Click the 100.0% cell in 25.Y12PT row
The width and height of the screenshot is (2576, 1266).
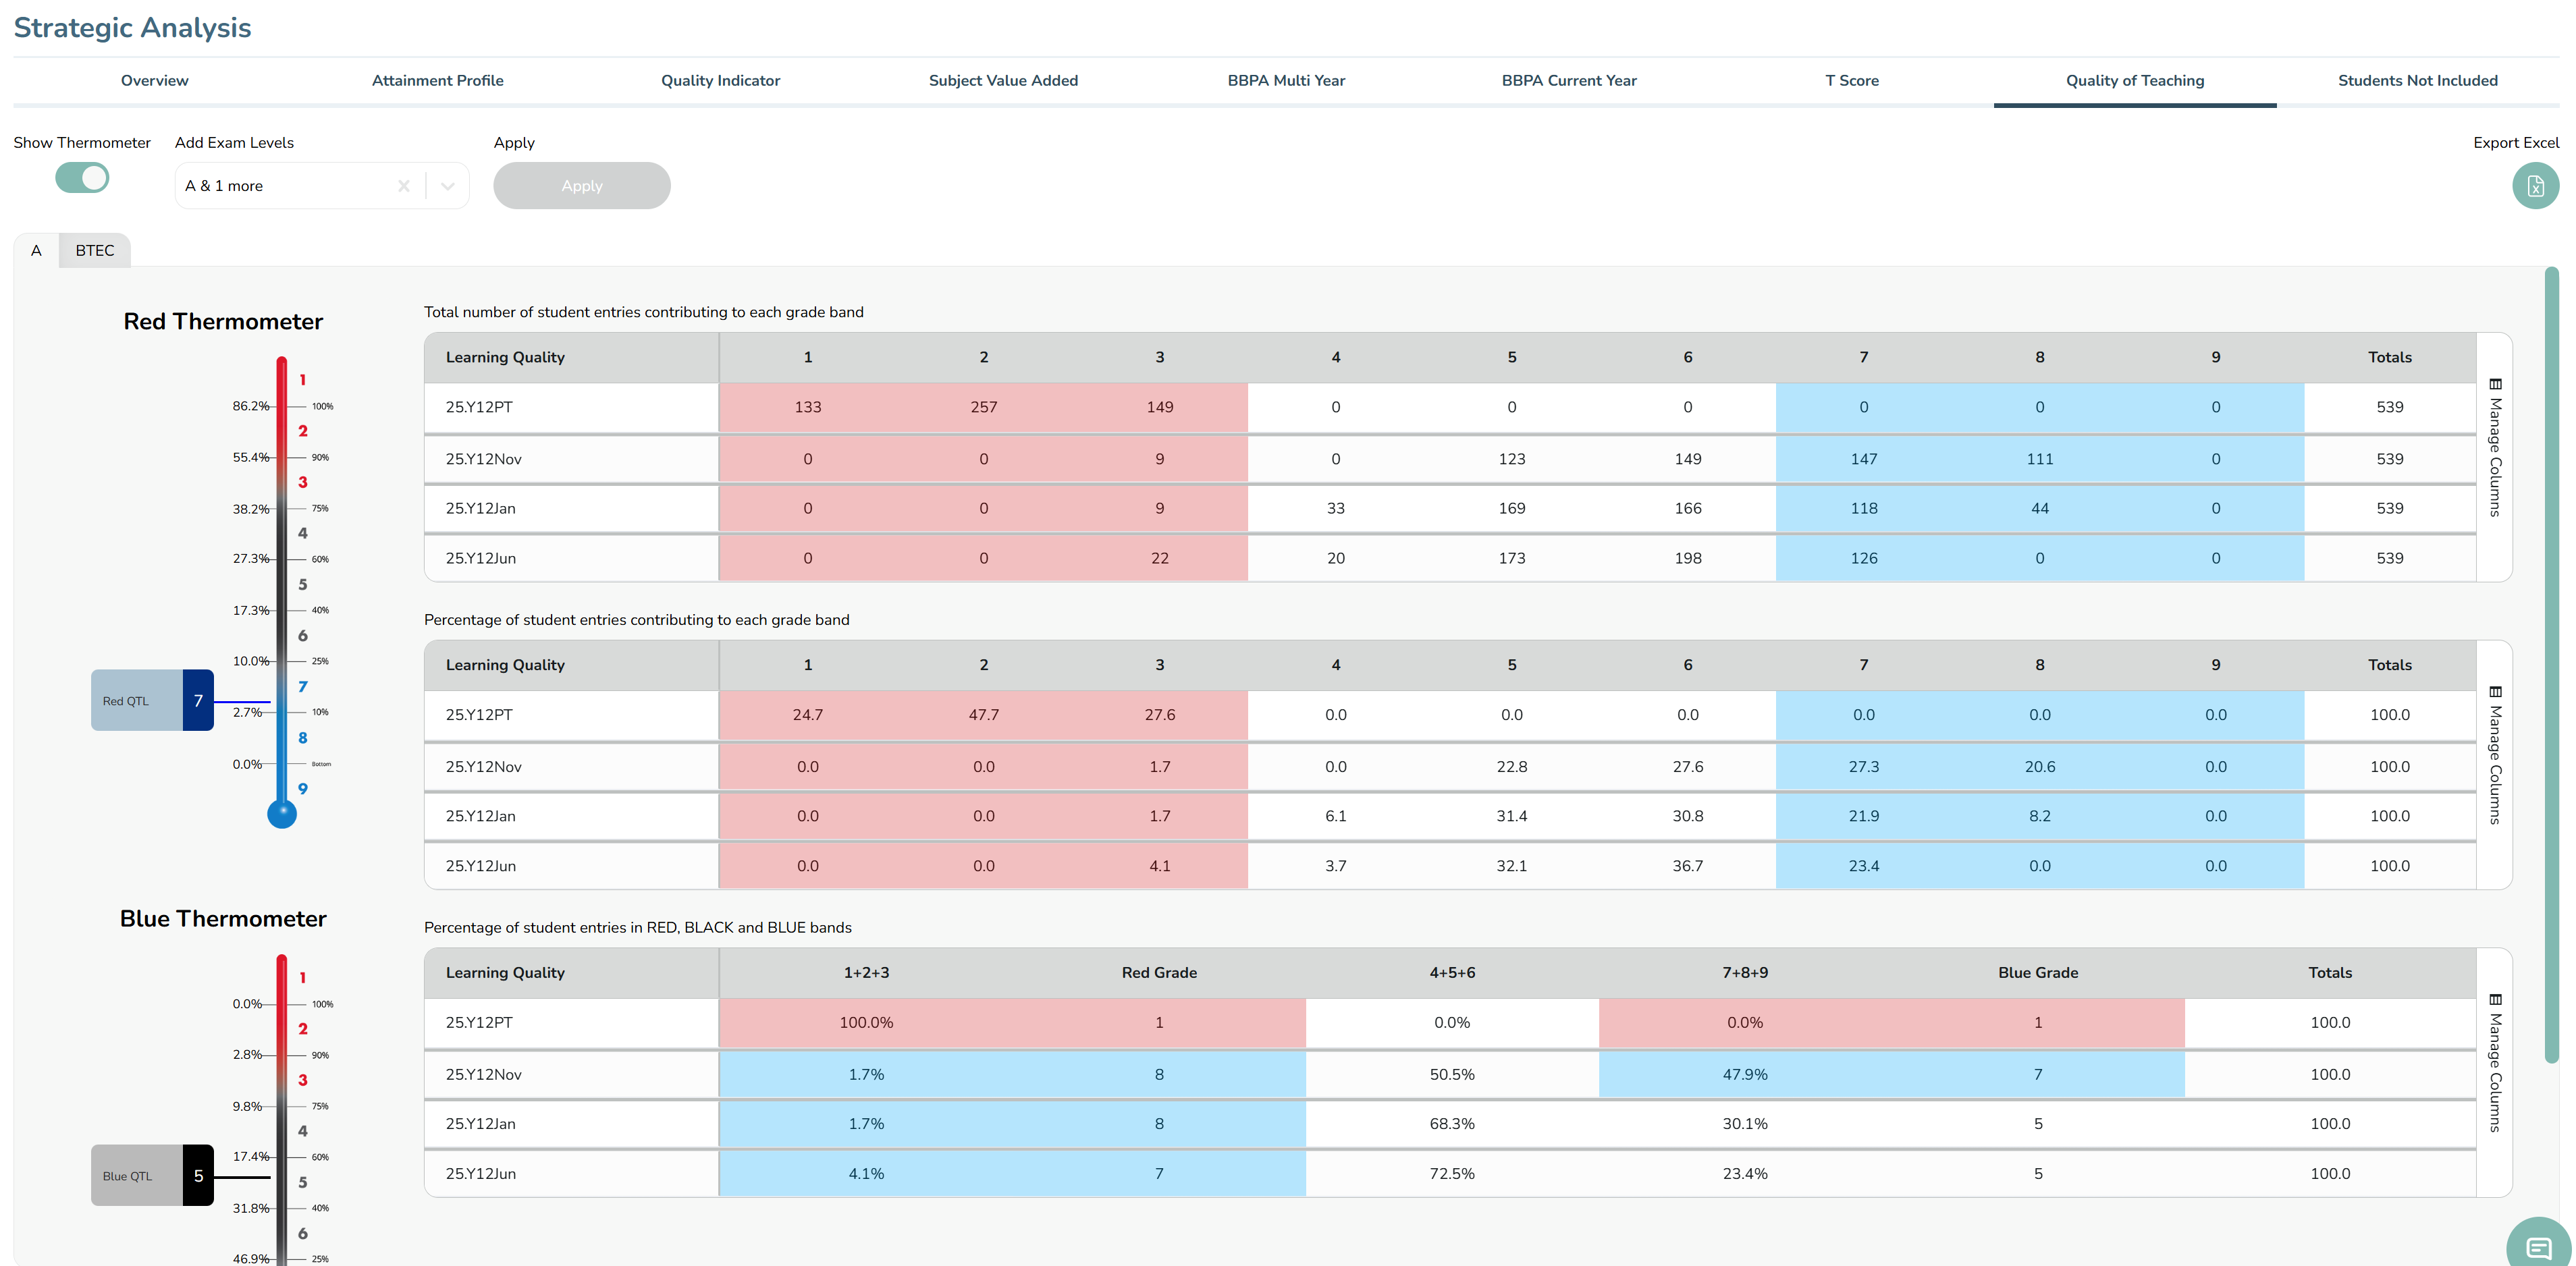pos(866,1023)
